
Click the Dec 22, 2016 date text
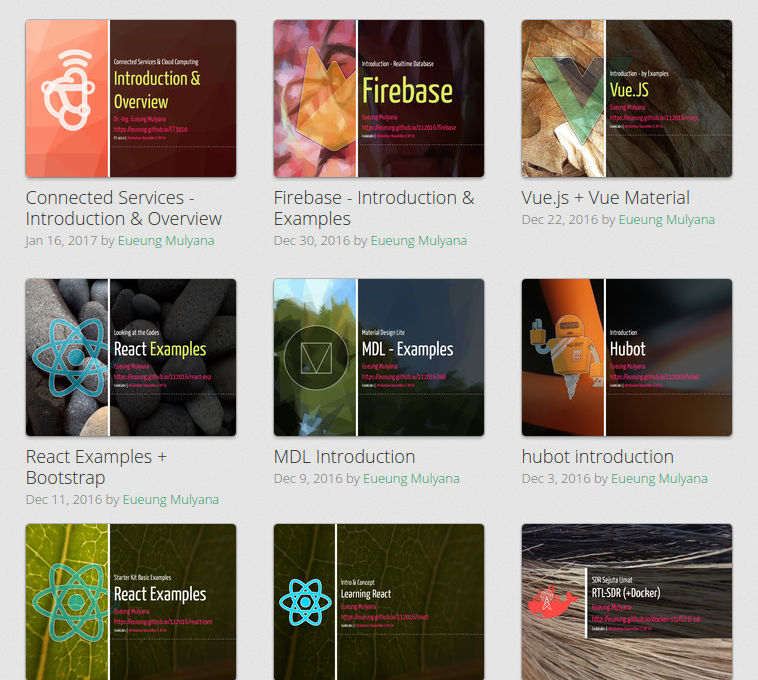click(x=560, y=220)
